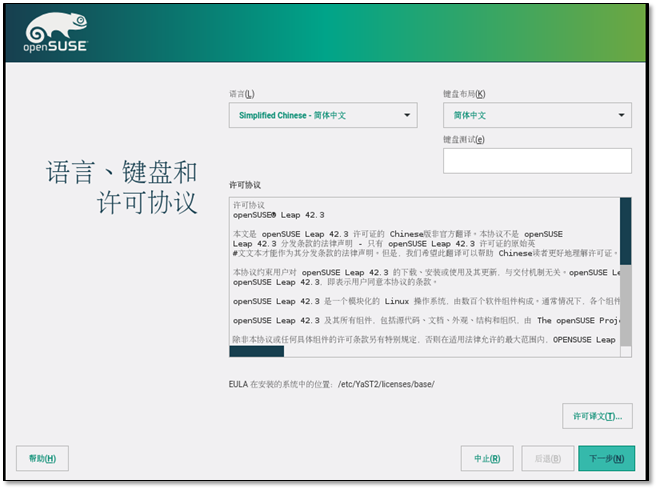658x490 pixels.
Task: Click the license text horizontal scrollbar thumb
Action: coord(257,352)
